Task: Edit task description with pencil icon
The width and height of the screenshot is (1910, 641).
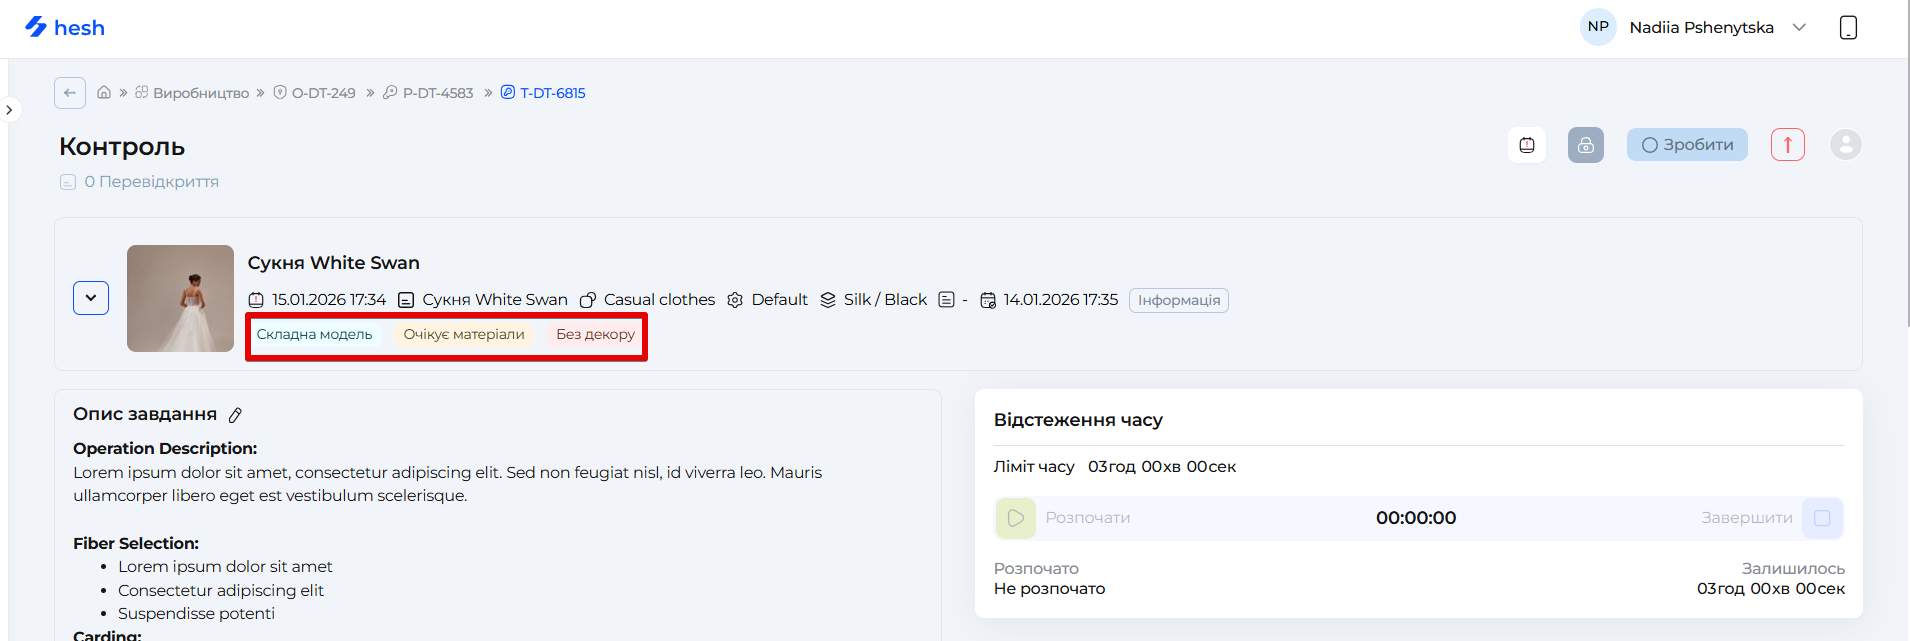Action: tap(236, 415)
